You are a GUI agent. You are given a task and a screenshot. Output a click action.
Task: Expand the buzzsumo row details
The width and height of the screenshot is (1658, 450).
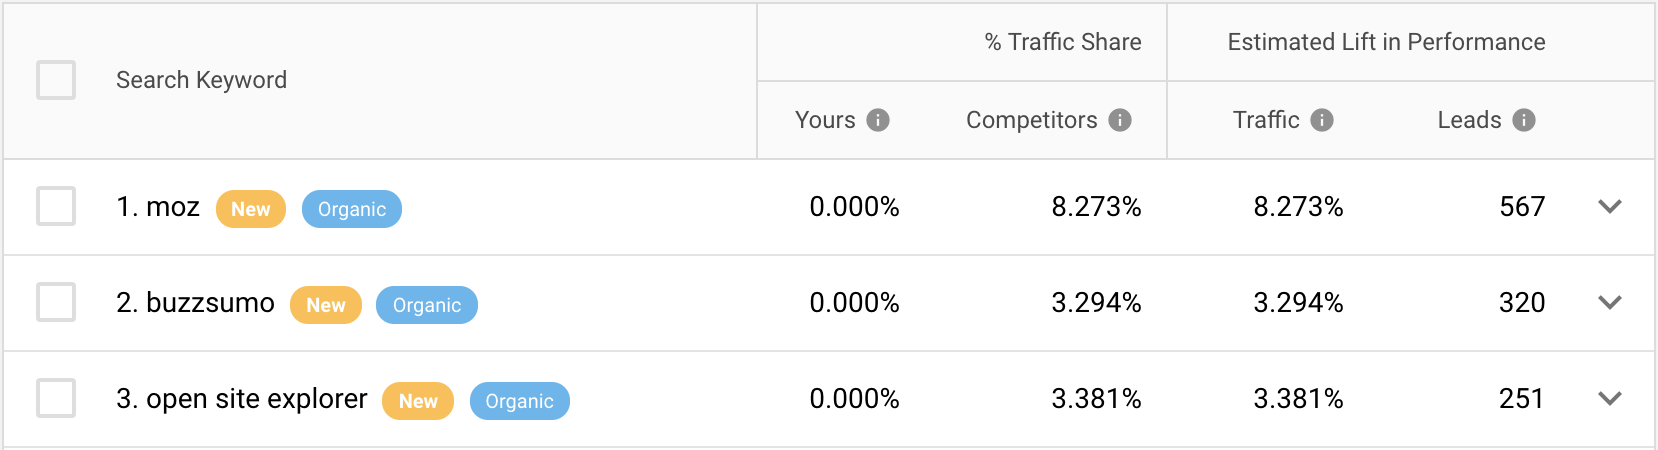pyautogui.click(x=1610, y=303)
